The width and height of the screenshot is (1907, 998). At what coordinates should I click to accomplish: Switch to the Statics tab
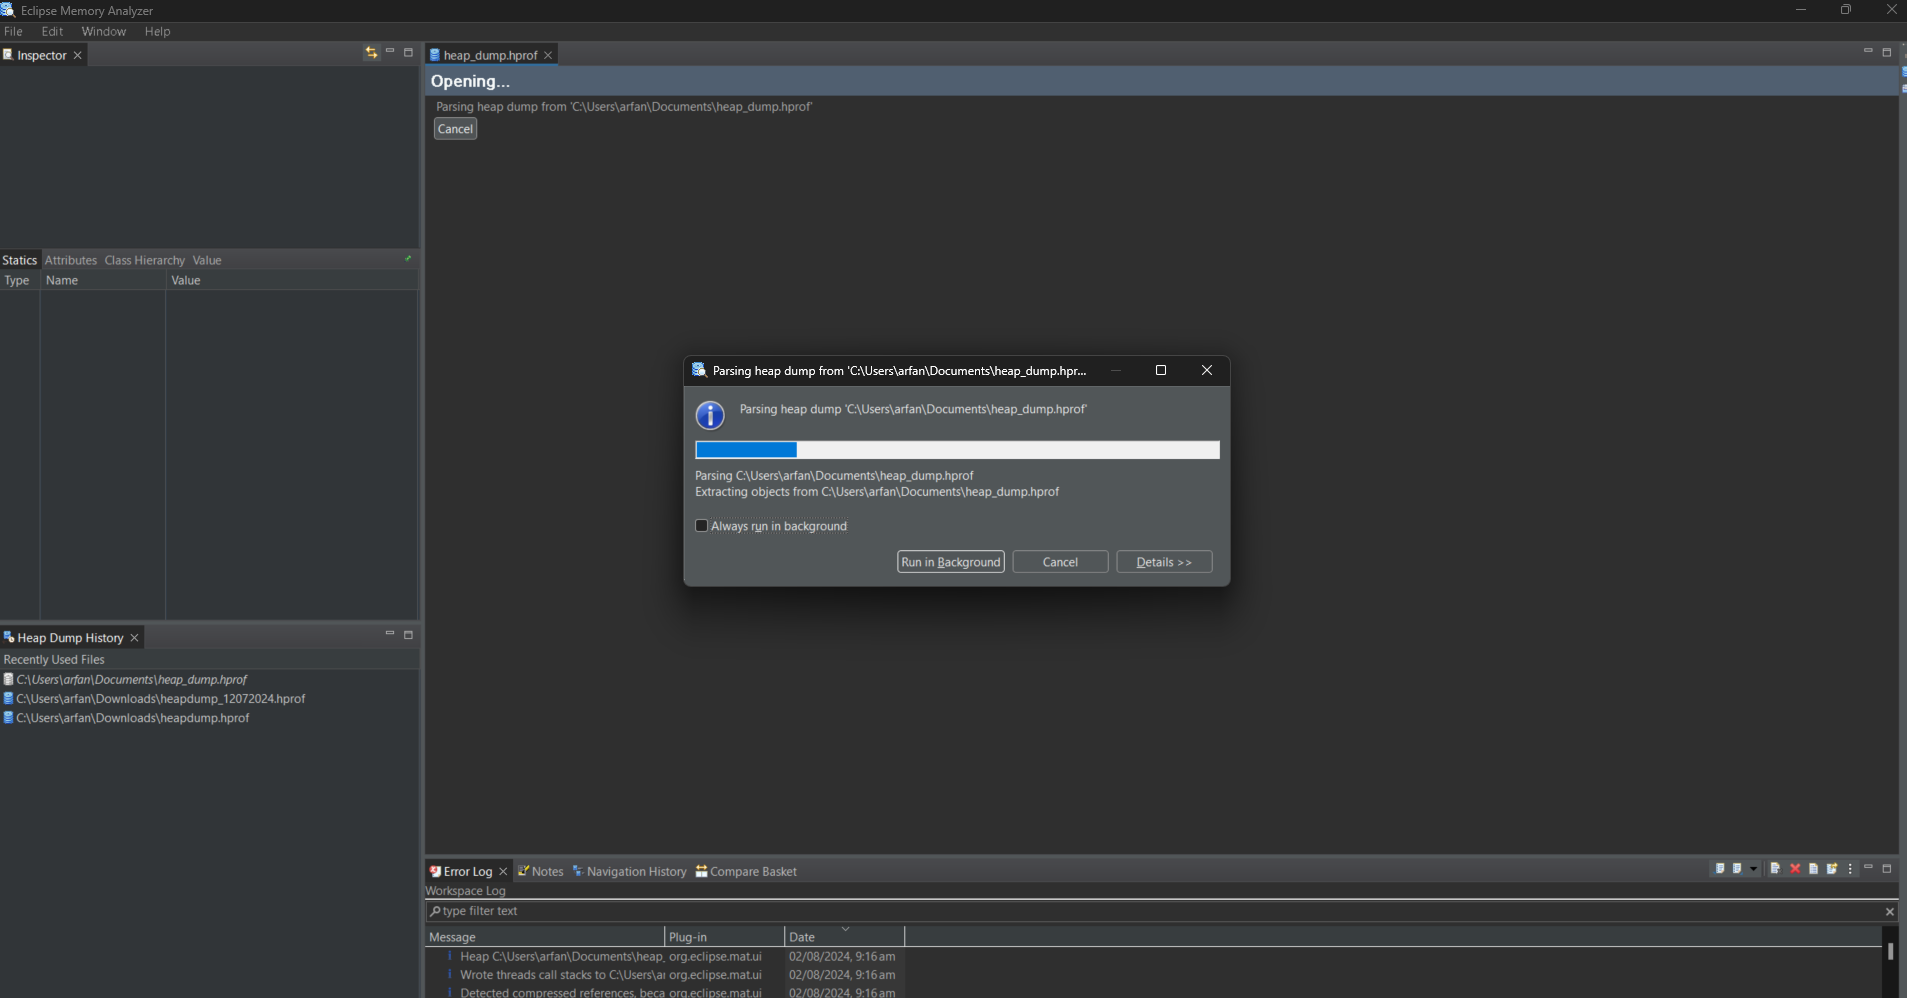[19, 260]
